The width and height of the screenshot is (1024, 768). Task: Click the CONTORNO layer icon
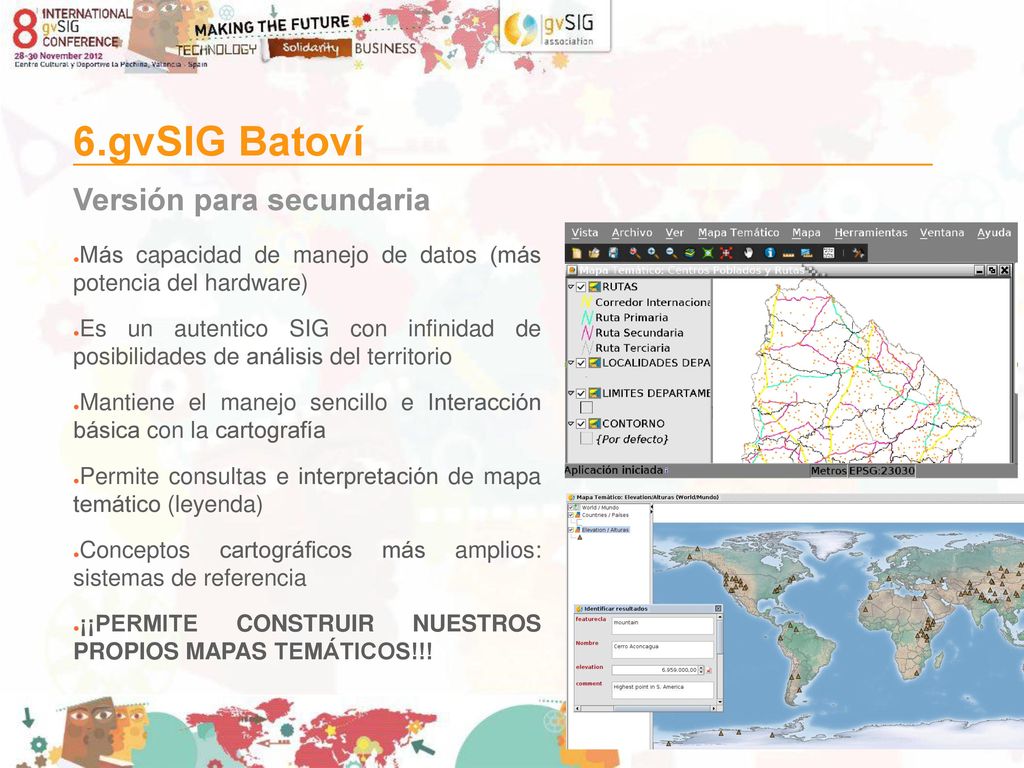[x=594, y=423]
